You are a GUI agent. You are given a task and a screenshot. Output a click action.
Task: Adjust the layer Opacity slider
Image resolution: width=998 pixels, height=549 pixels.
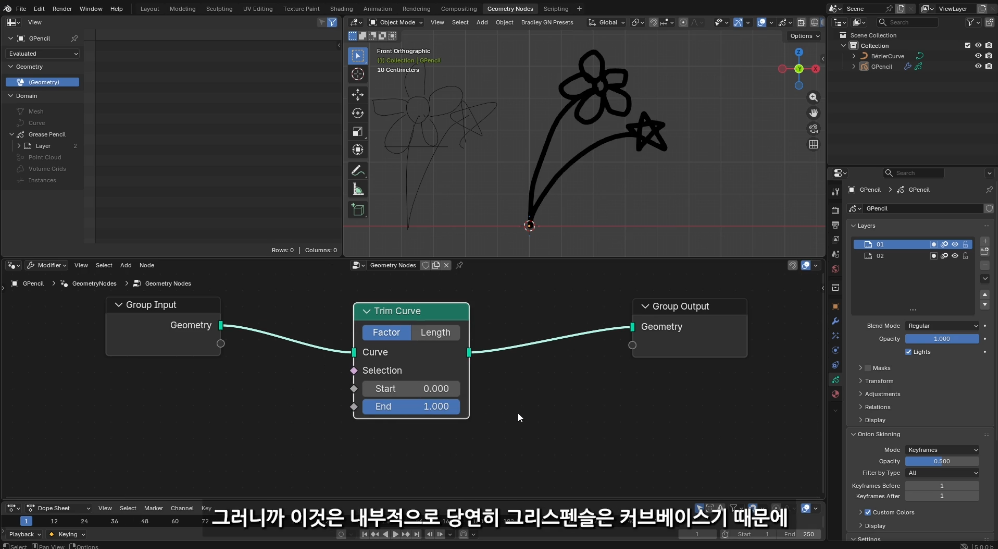click(x=942, y=339)
